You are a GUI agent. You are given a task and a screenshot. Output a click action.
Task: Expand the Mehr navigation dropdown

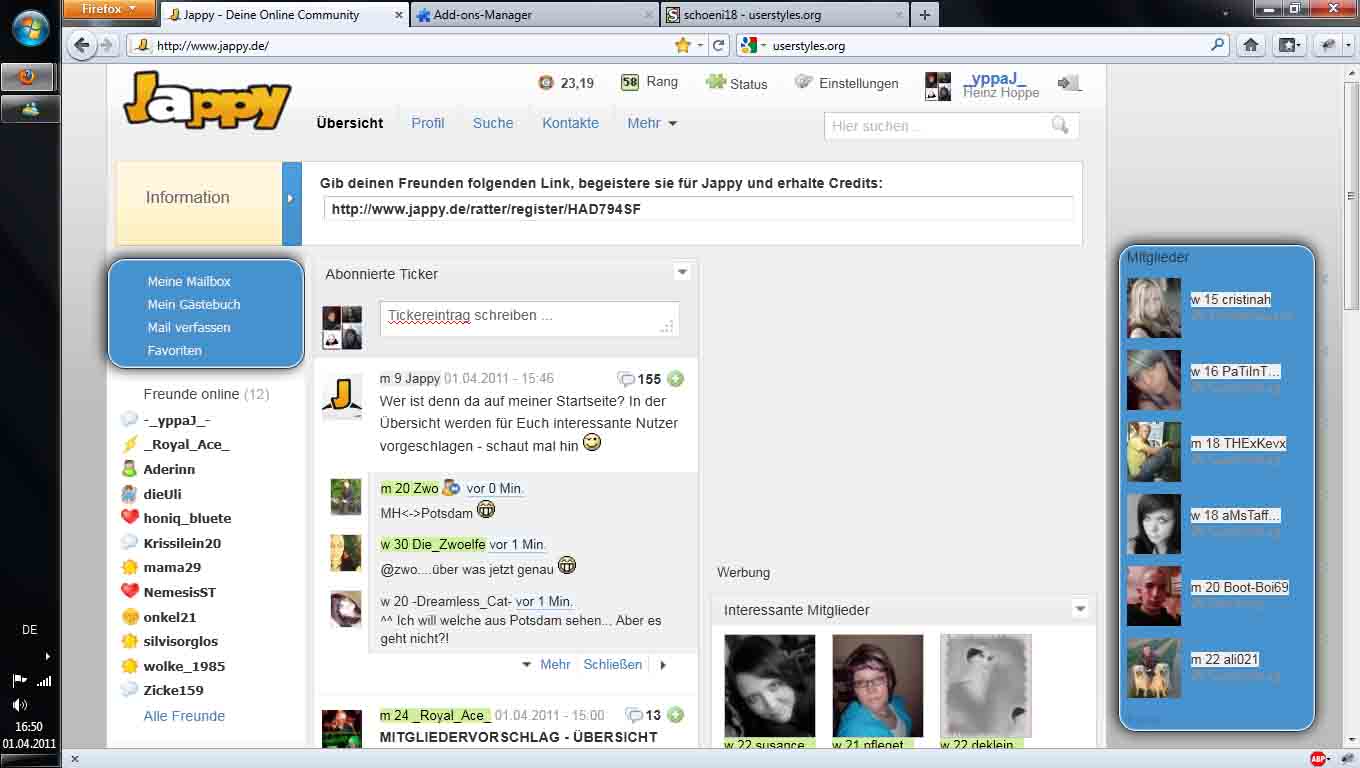652,123
